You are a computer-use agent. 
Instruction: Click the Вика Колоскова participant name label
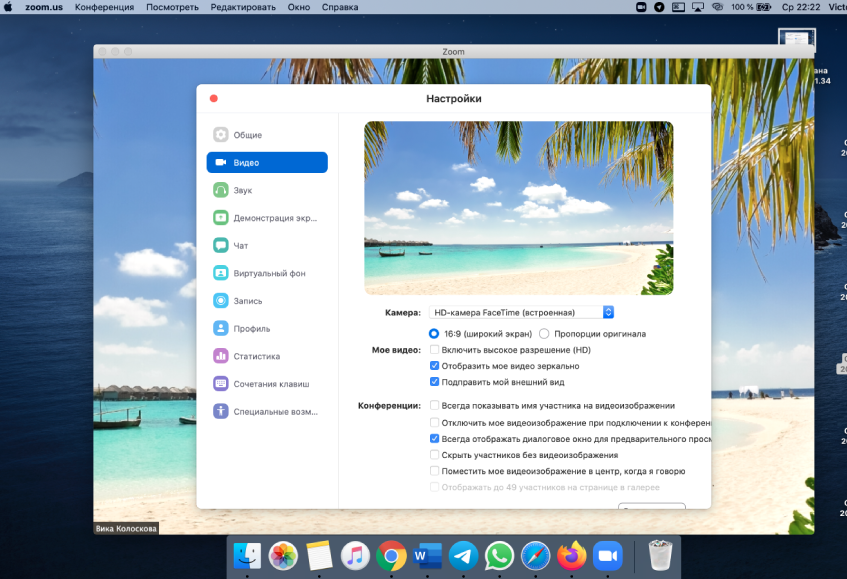(126, 529)
